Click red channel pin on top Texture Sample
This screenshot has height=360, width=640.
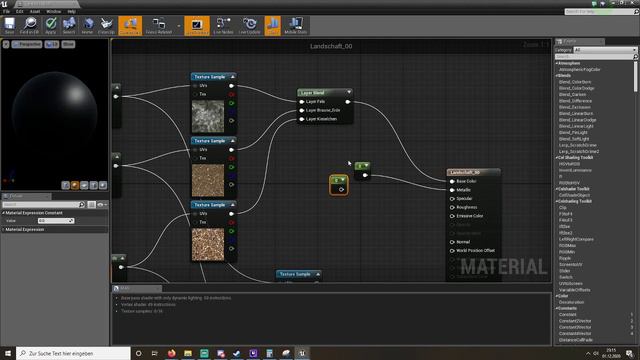(231, 94)
